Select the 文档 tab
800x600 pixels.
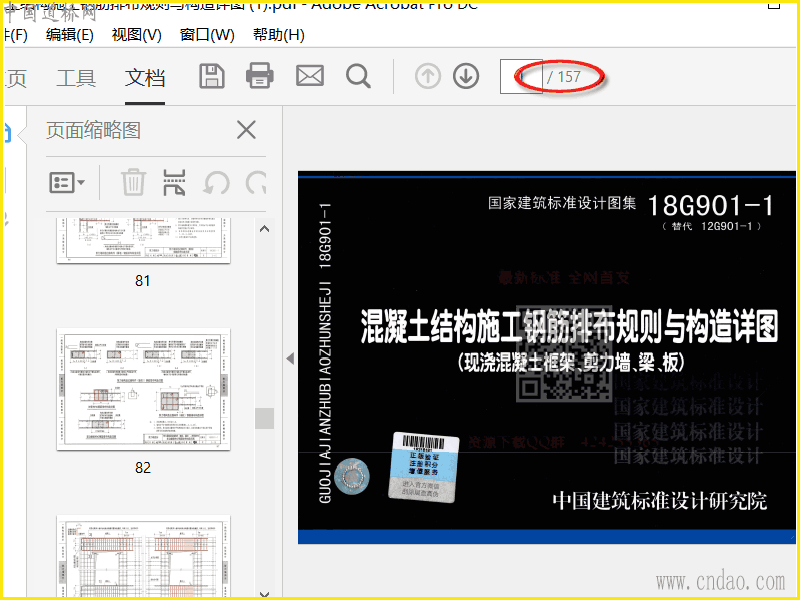pyautogui.click(x=145, y=78)
